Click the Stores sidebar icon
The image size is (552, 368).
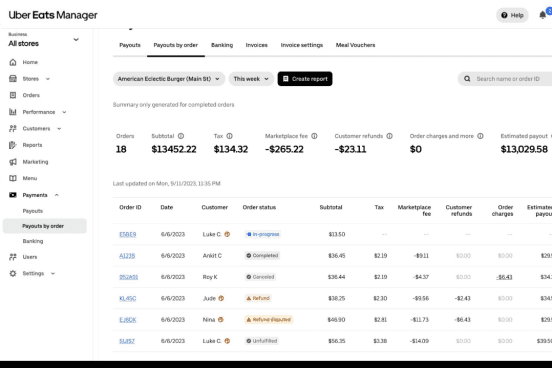pyautogui.click(x=13, y=79)
